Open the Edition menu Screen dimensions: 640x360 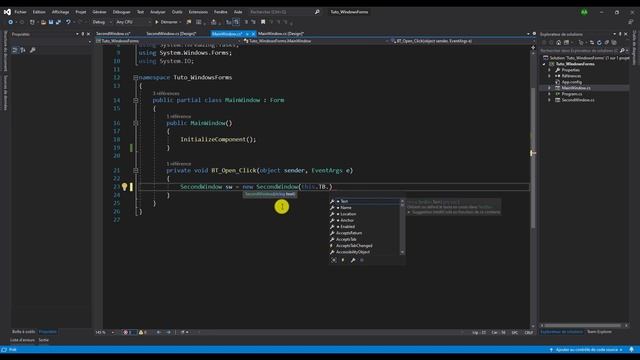pos(39,12)
